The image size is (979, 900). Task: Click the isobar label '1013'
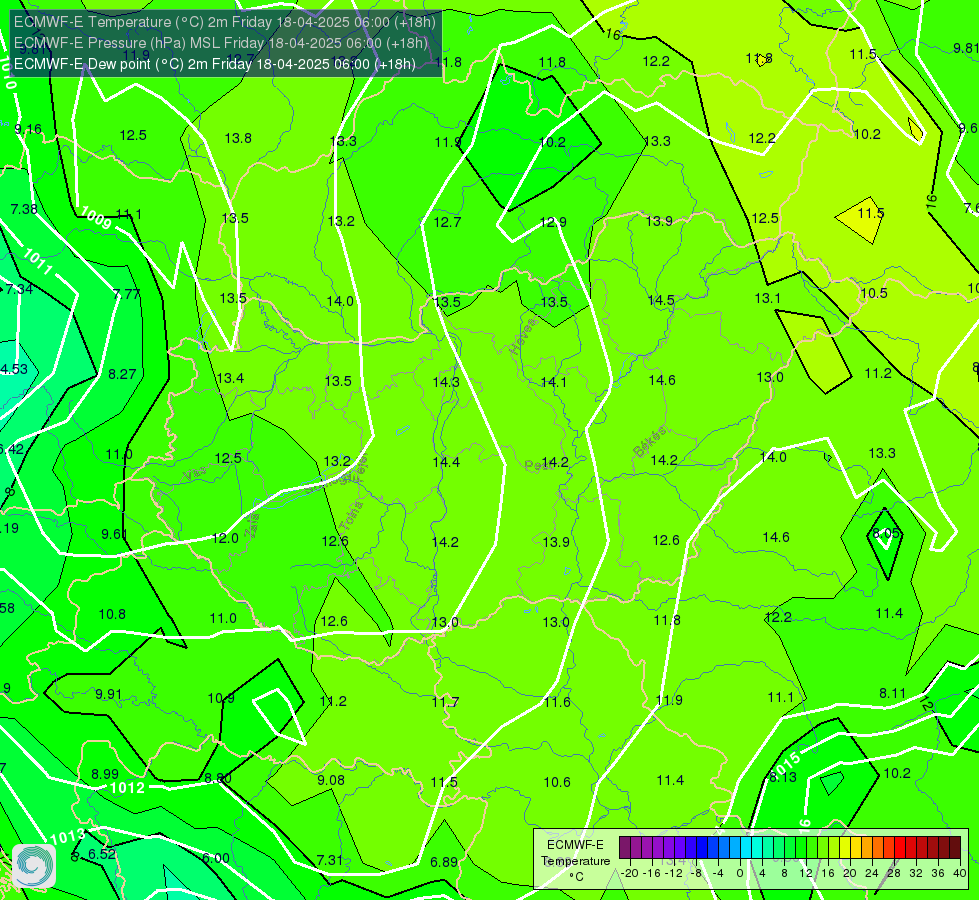67,837
